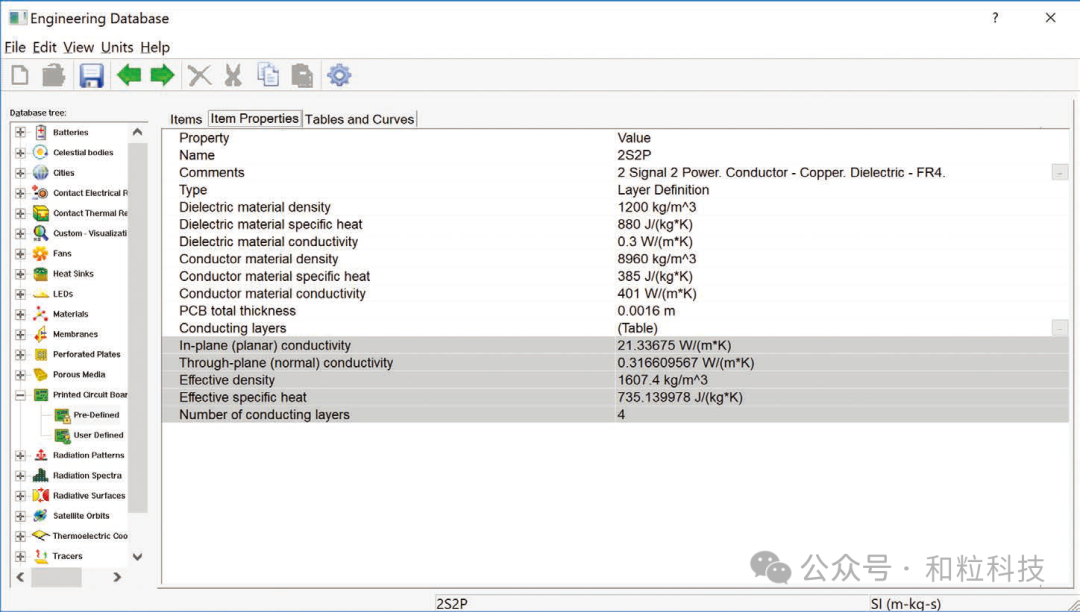Click the tree horizontal scroll right arrow
This screenshot has height=612, width=1080.
tap(117, 577)
